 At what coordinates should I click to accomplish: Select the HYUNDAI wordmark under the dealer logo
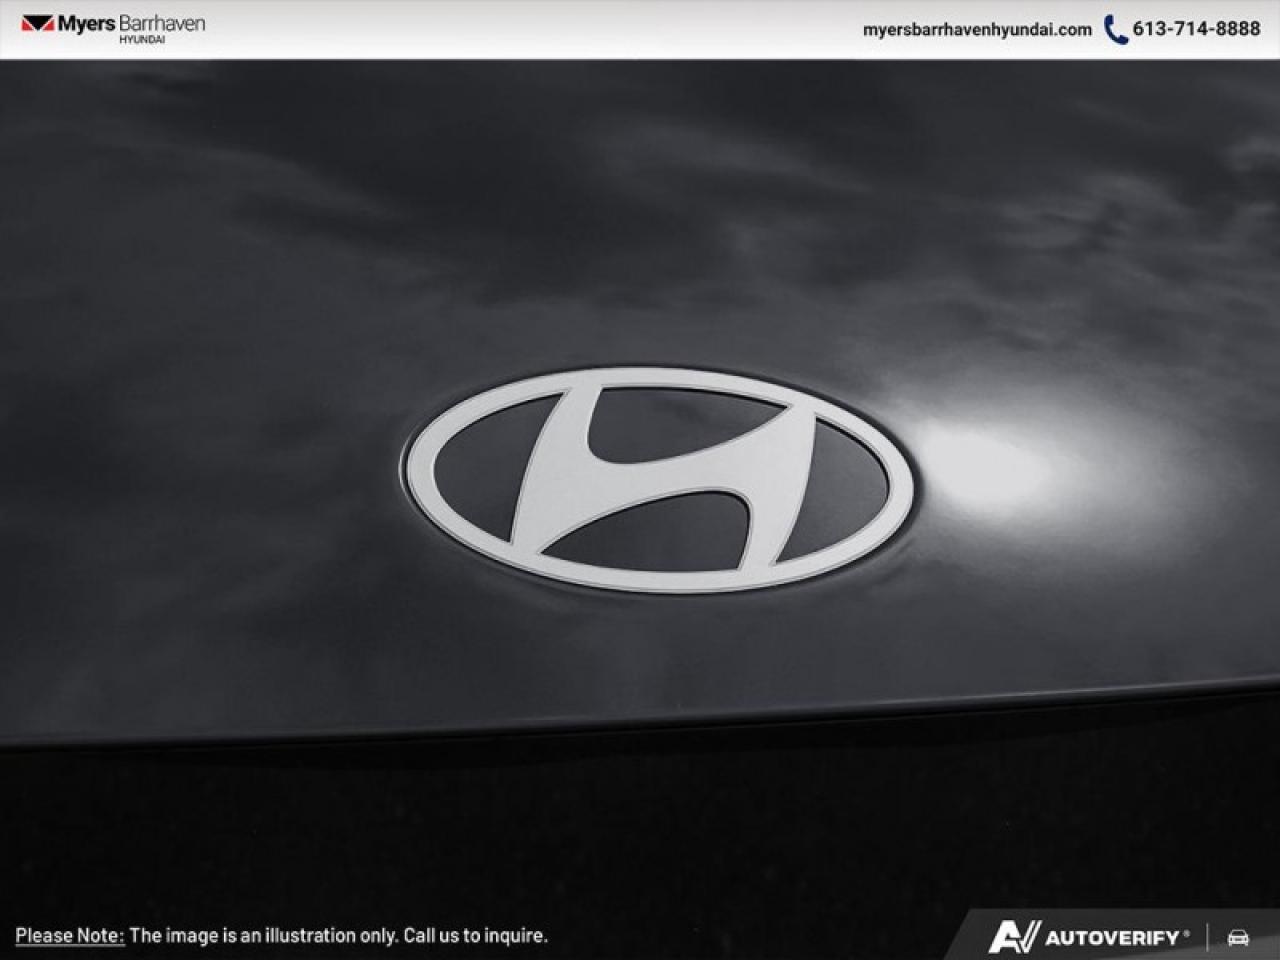pos(142,39)
